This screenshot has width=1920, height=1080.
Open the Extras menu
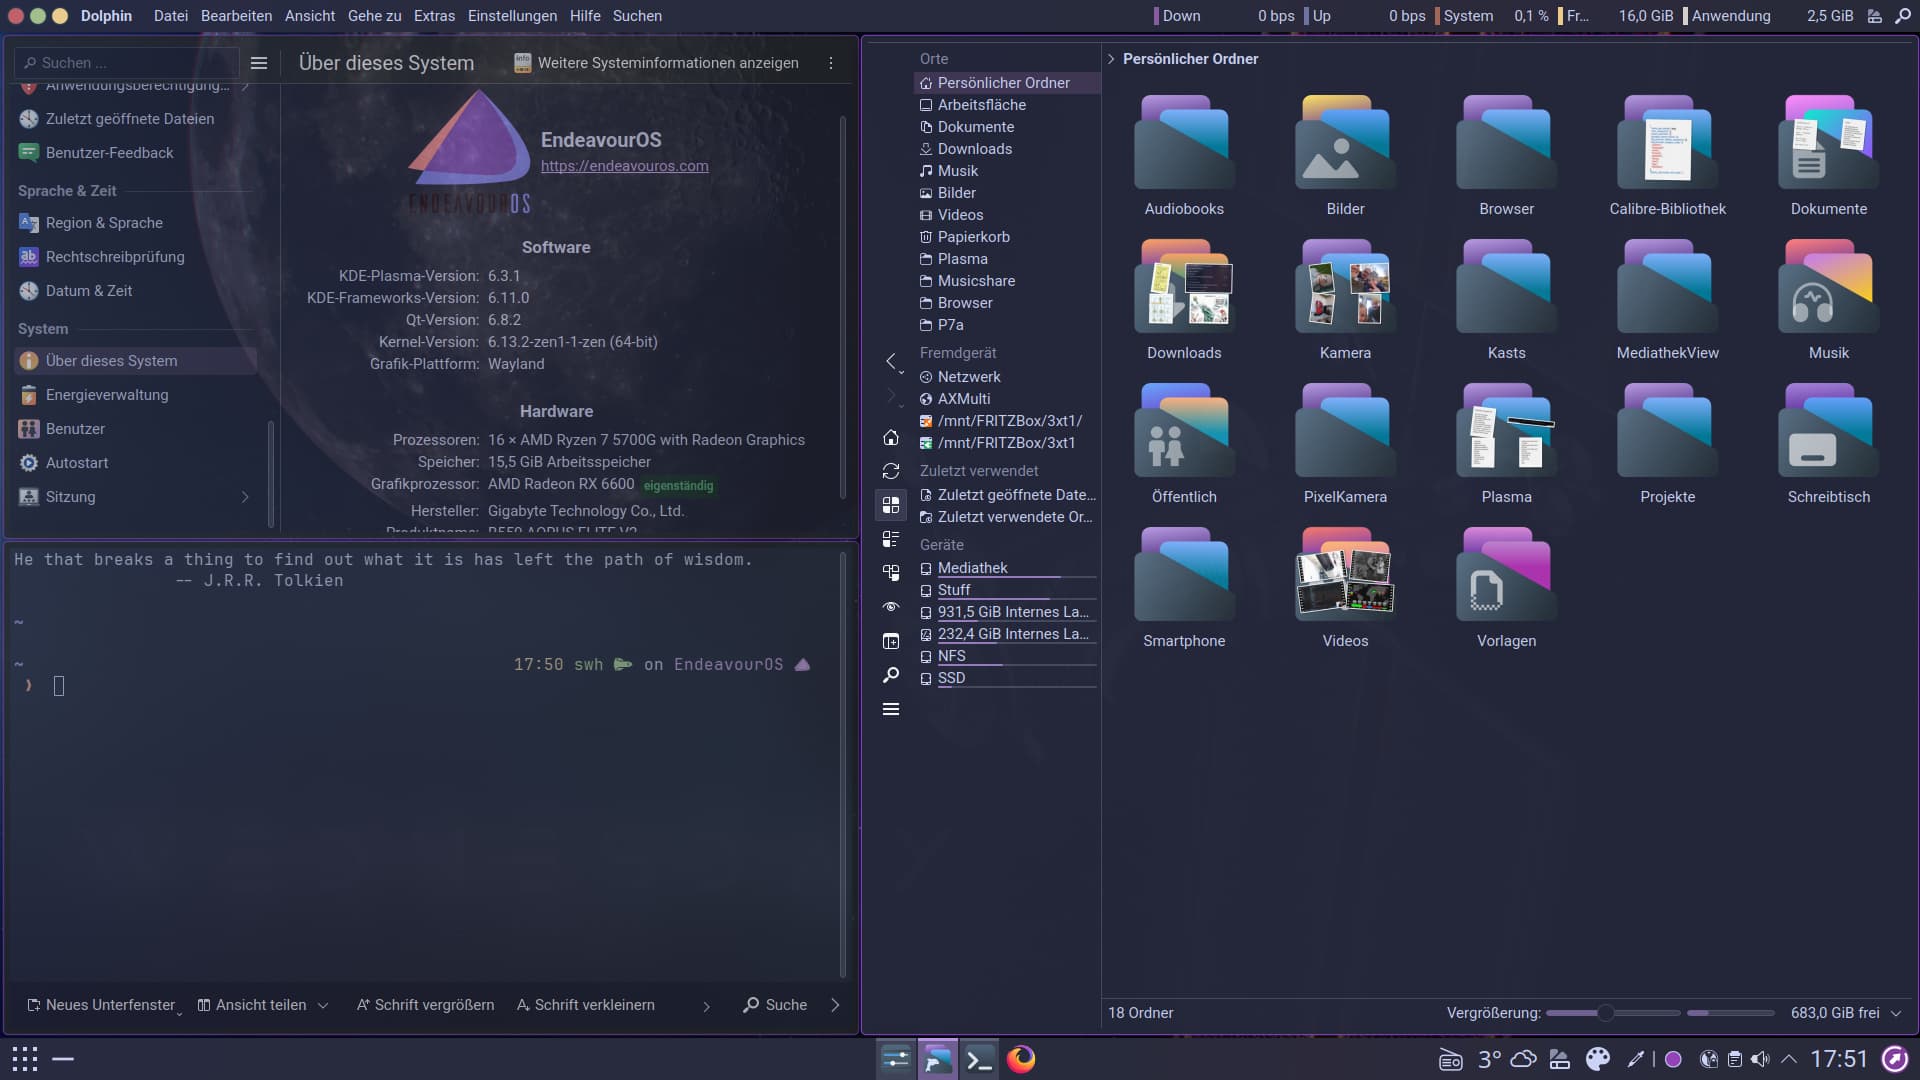coord(434,16)
